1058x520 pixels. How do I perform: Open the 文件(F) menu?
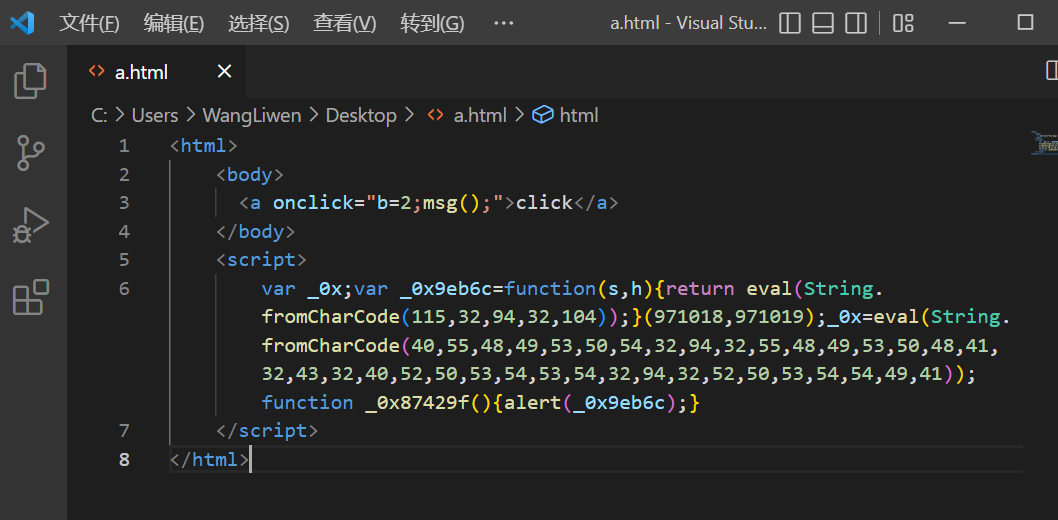coord(89,23)
